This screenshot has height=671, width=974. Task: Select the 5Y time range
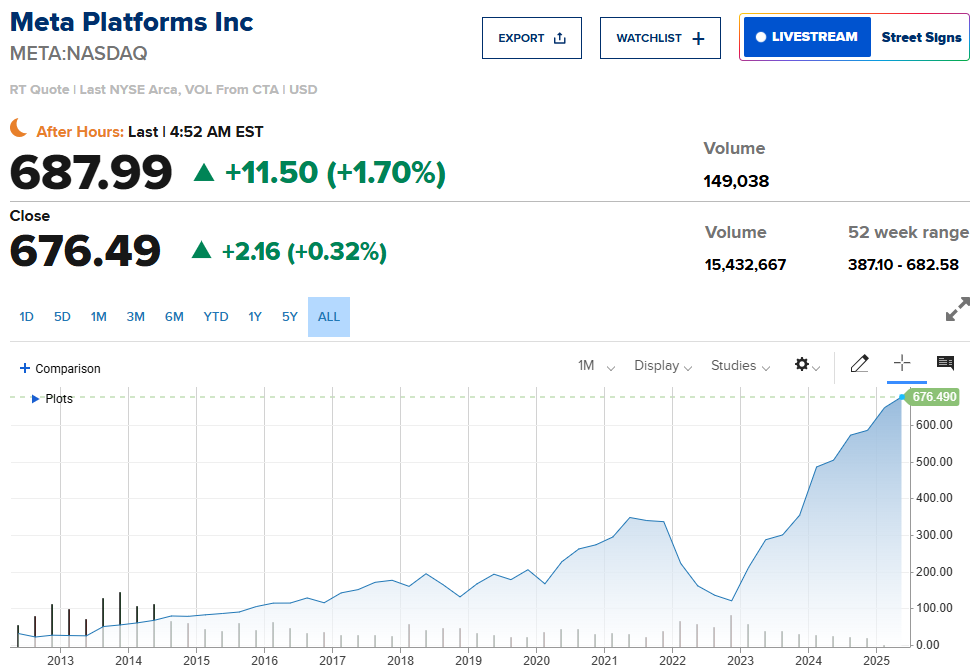pyautogui.click(x=290, y=317)
